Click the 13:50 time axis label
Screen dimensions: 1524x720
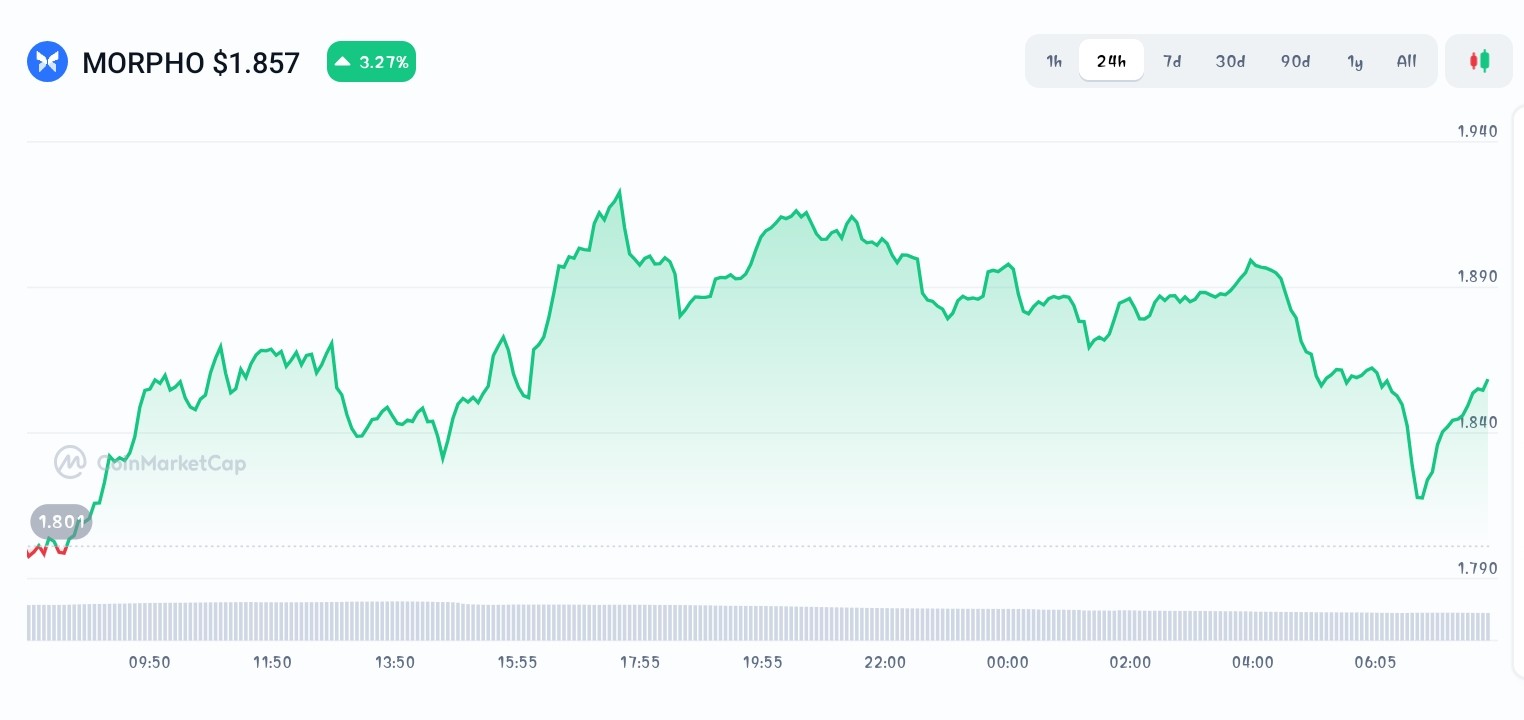coord(394,662)
